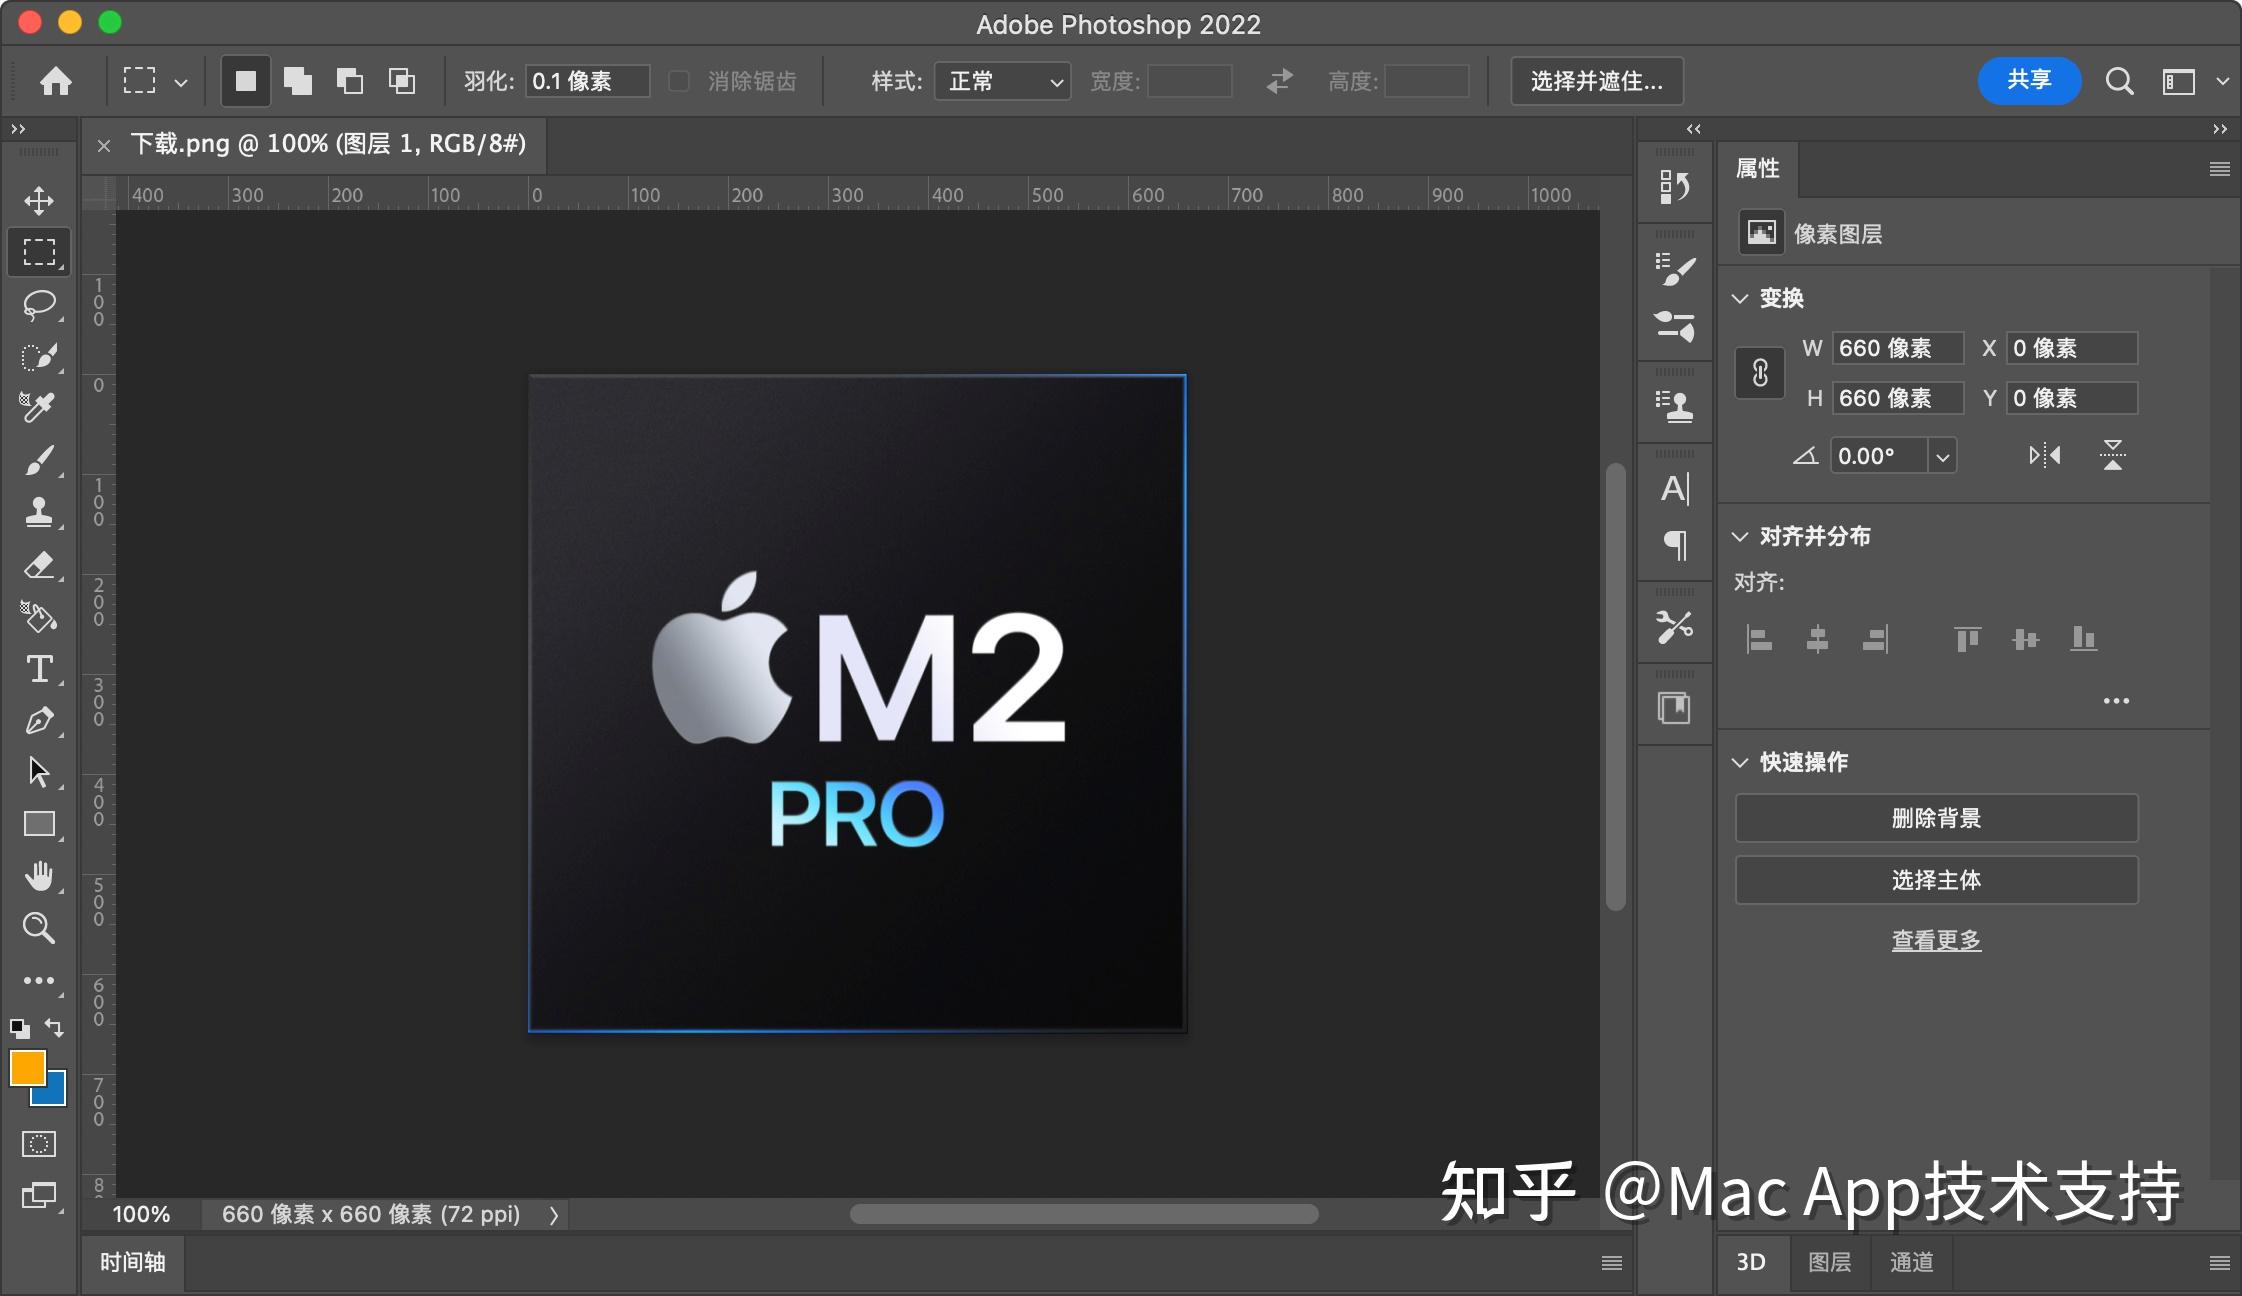Choose the Eraser tool
This screenshot has width=2242, height=1296.
coord(40,565)
